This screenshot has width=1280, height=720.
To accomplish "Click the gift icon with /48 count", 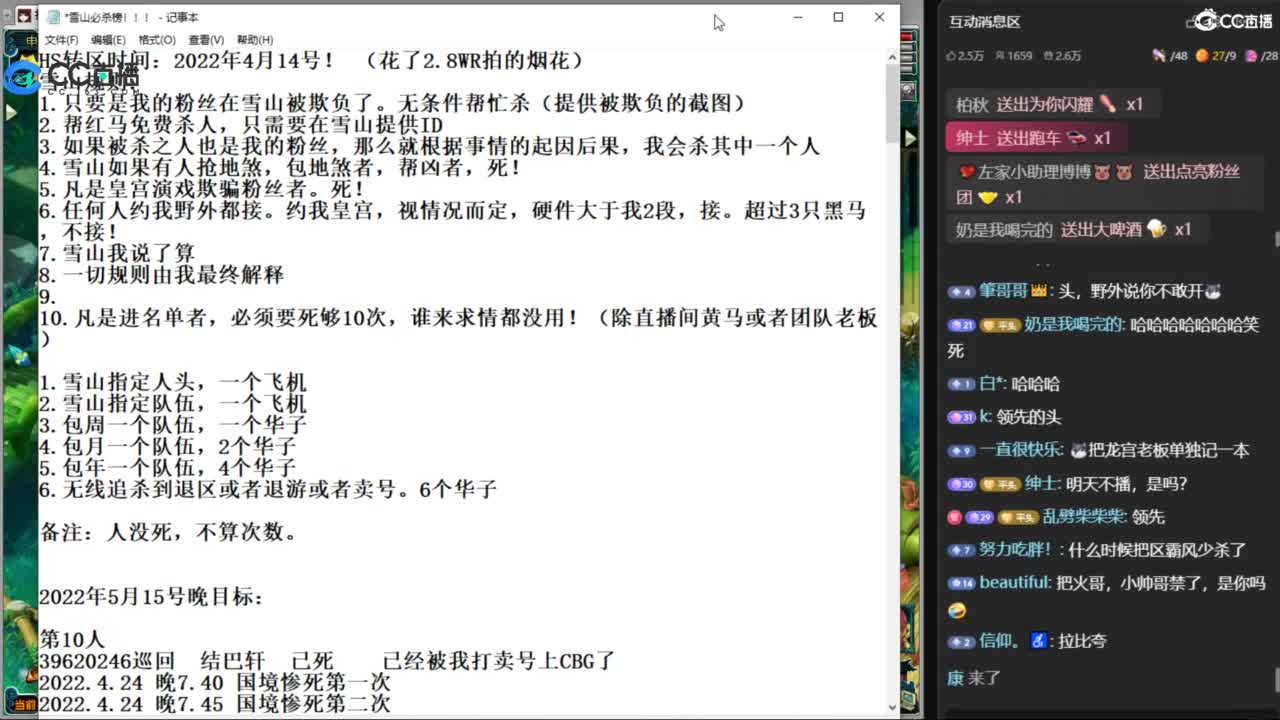I will (1158, 56).
